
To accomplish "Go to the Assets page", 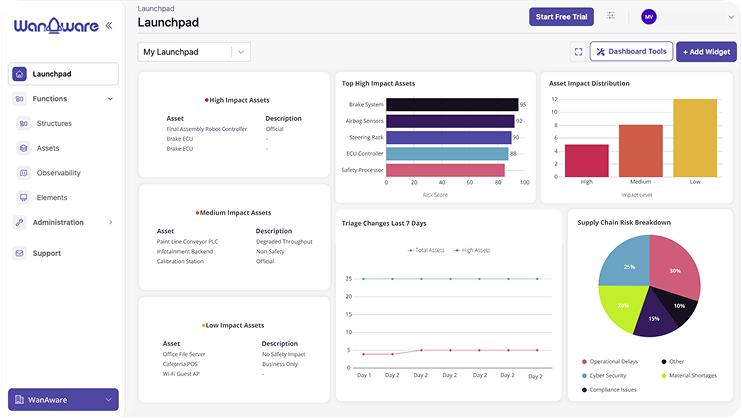I will pos(48,148).
